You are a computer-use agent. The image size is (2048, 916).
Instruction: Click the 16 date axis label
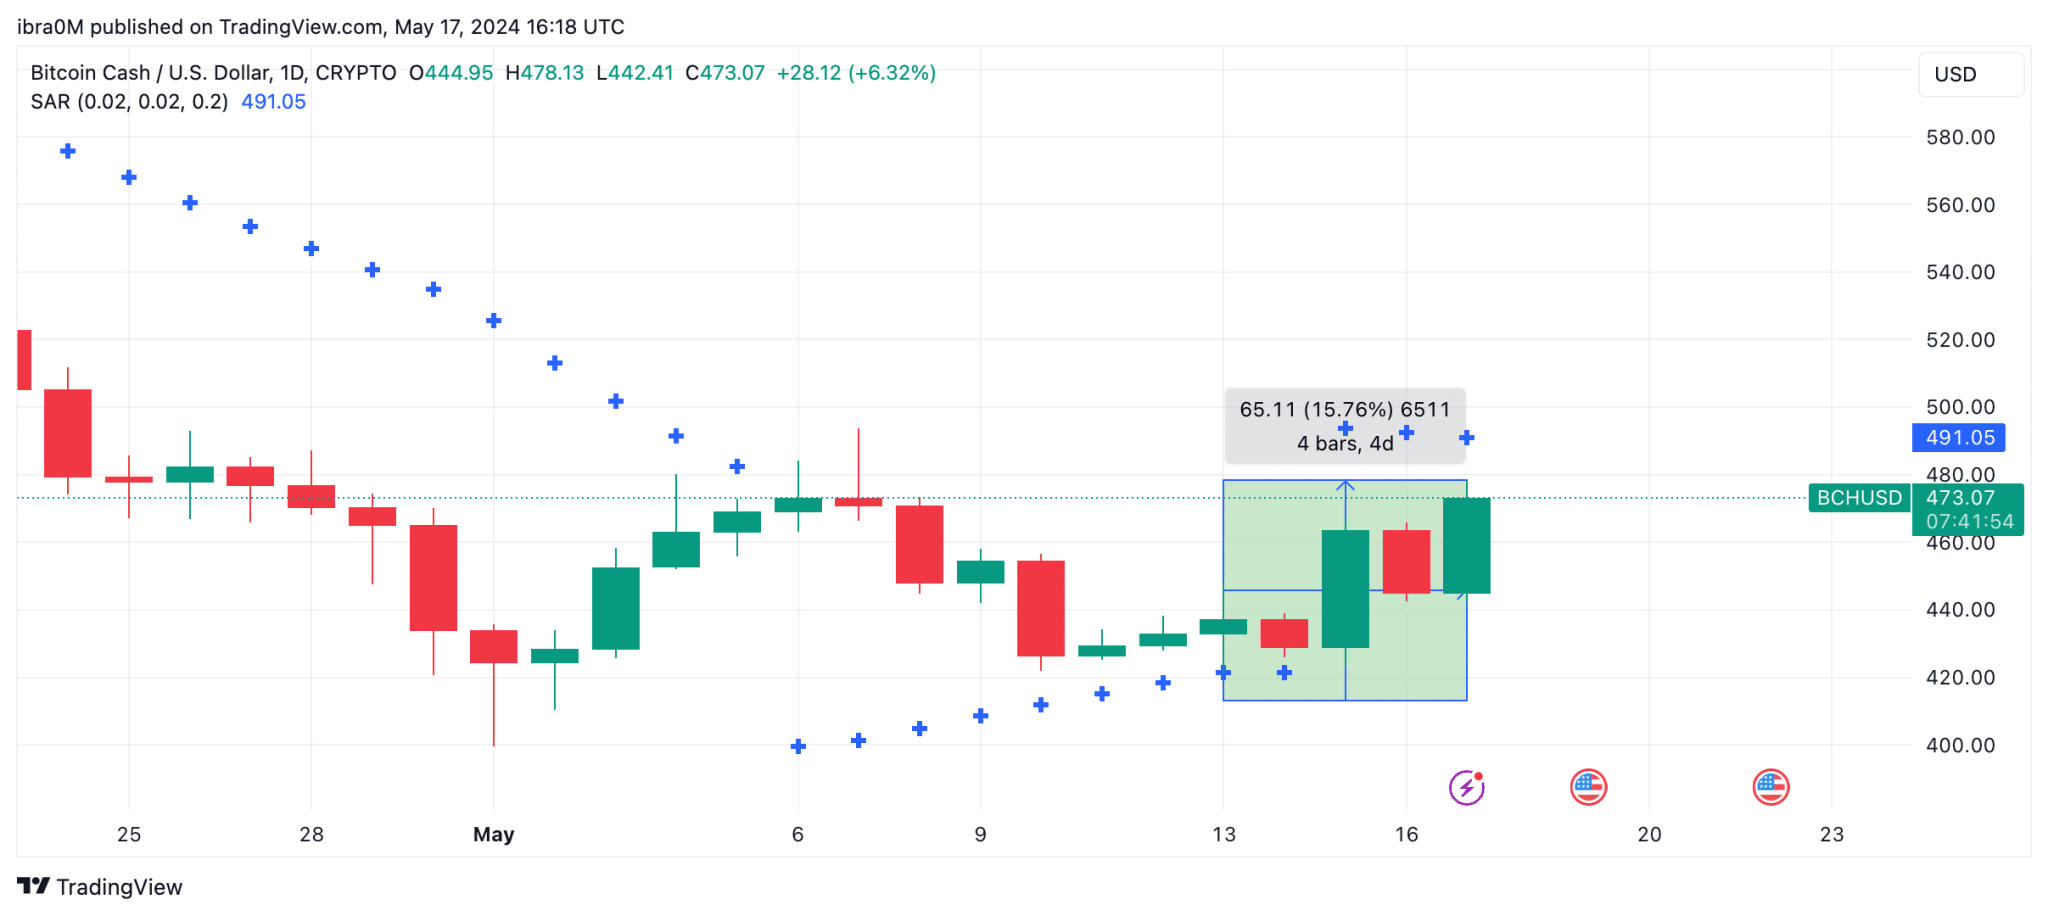pos(1407,834)
